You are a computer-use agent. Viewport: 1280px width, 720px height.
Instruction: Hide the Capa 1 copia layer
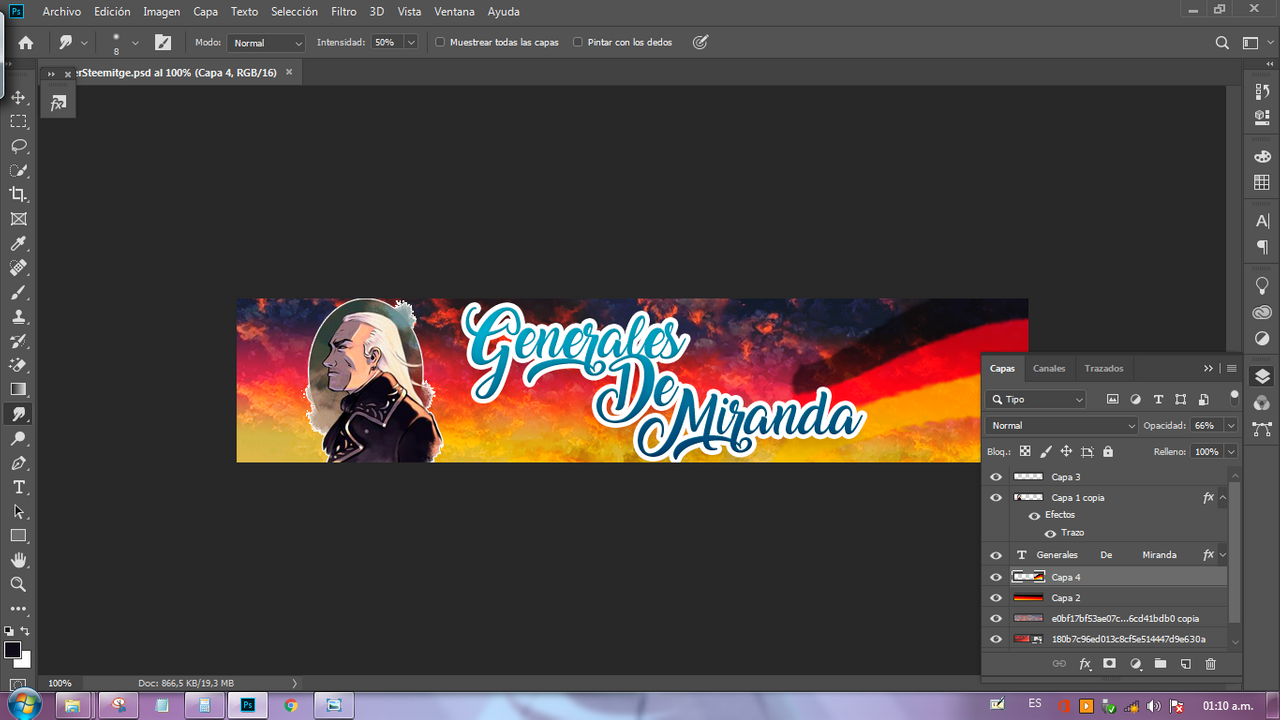tap(996, 497)
